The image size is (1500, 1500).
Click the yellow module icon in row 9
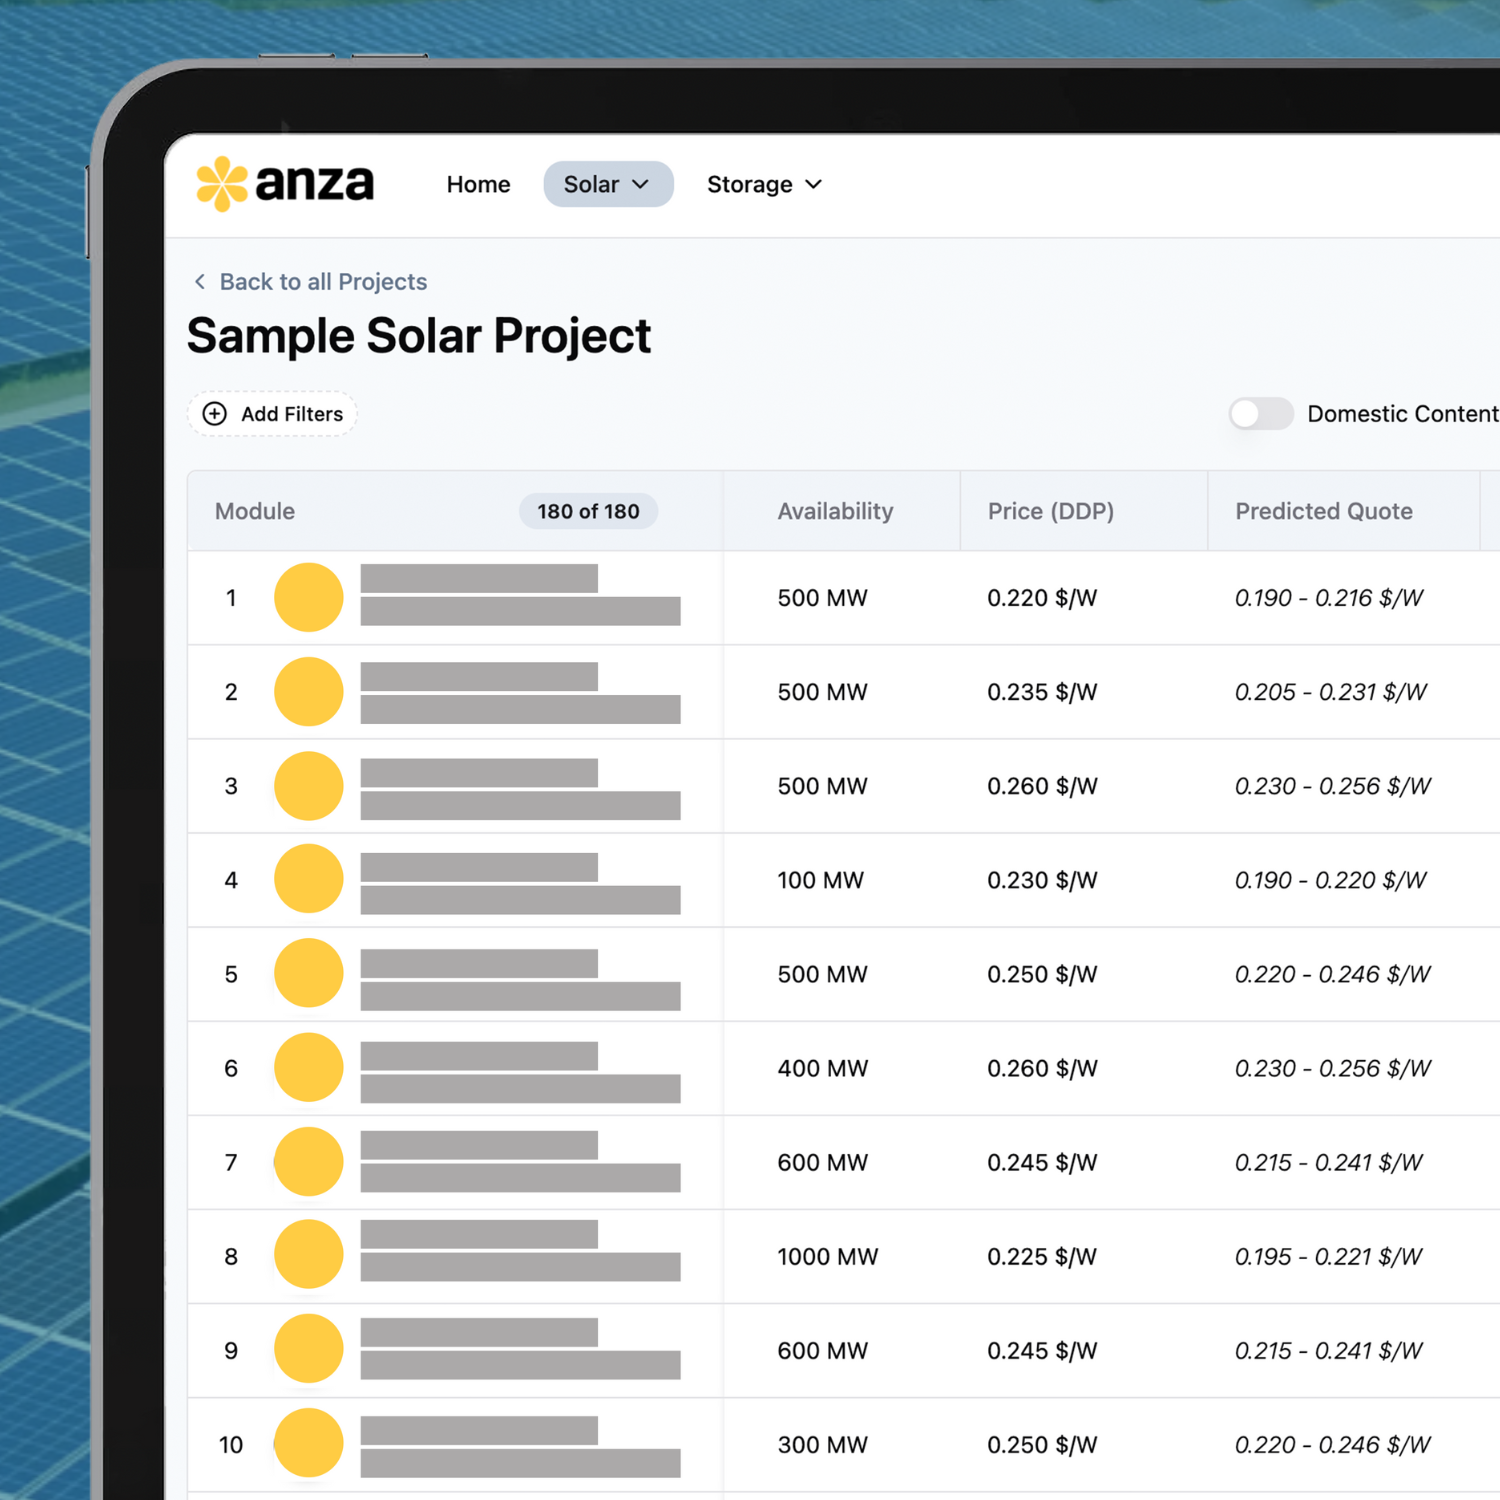pos(309,1348)
